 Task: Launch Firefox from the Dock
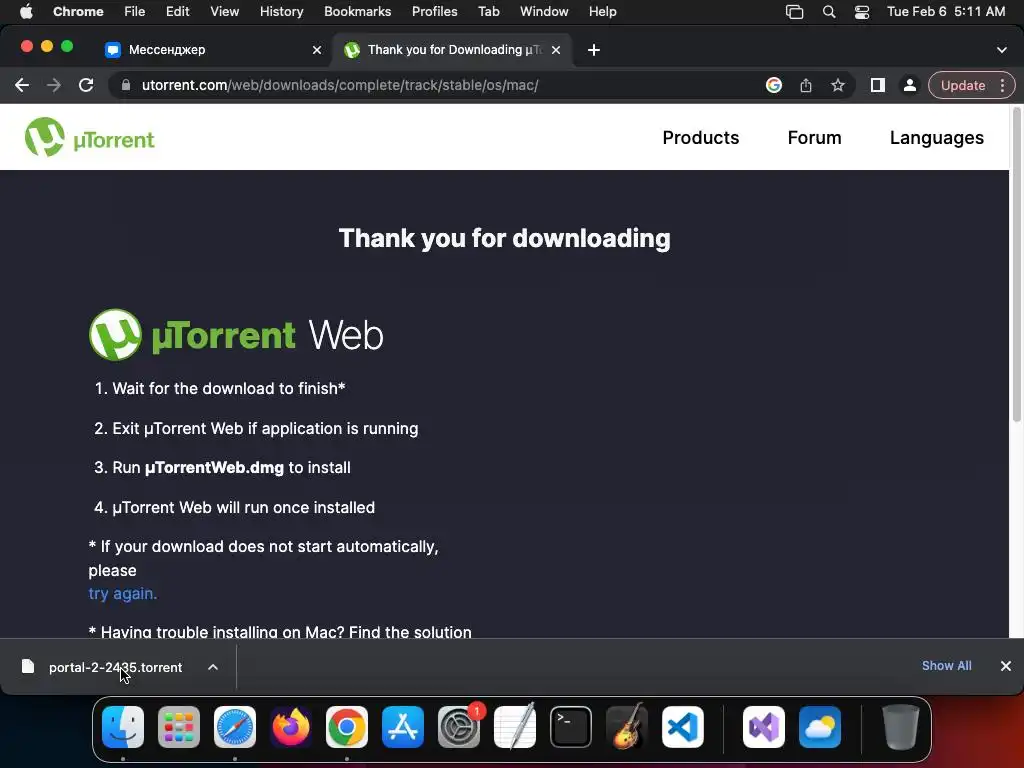click(291, 727)
